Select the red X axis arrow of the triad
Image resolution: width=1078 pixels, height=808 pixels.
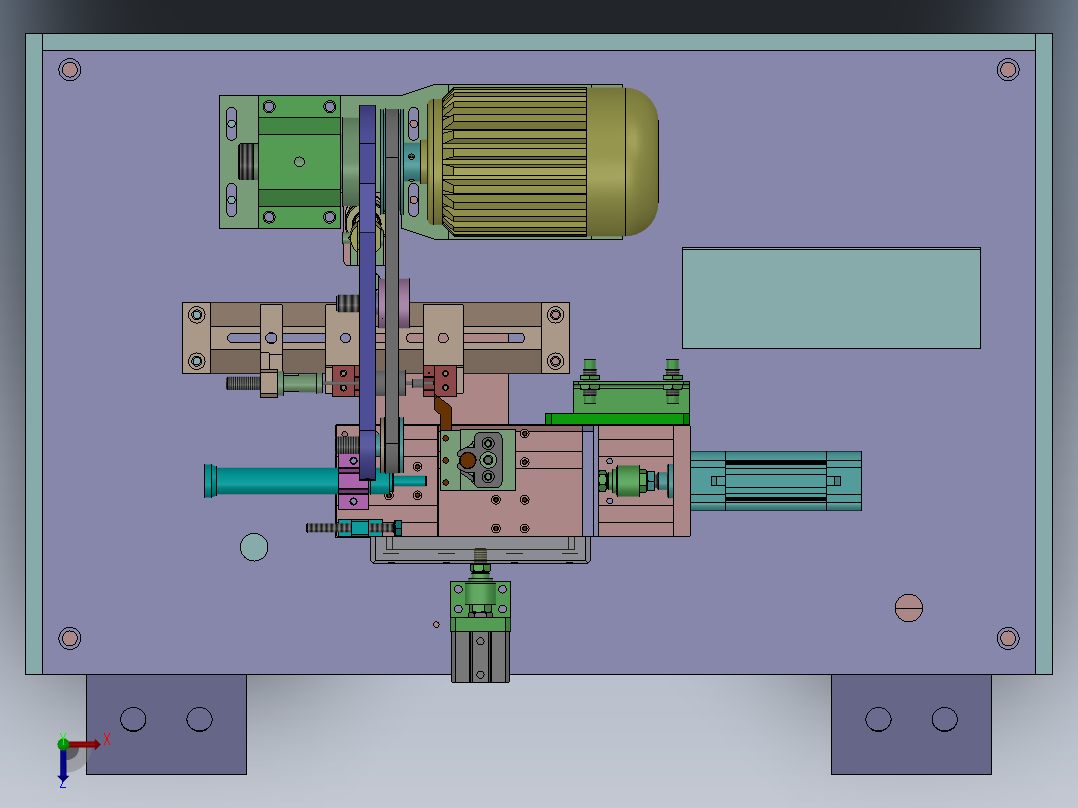pos(85,744)
